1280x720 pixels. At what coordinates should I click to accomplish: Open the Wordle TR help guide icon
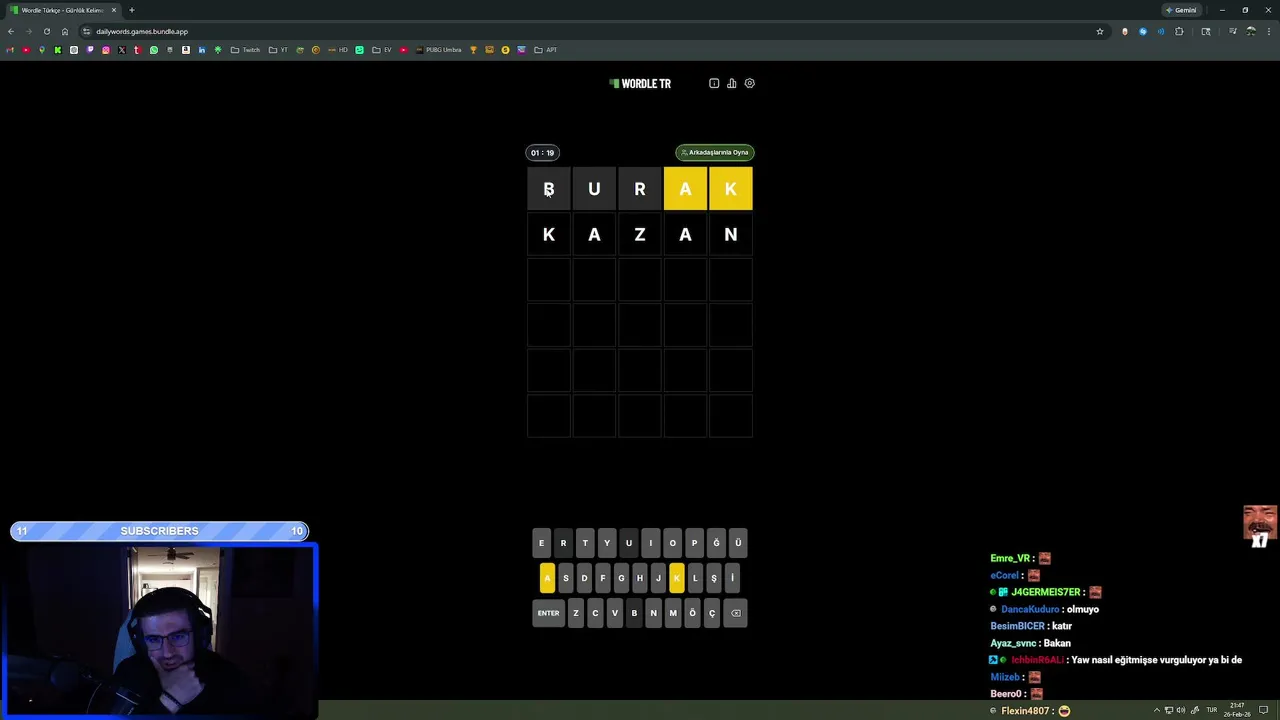point(714,83)
